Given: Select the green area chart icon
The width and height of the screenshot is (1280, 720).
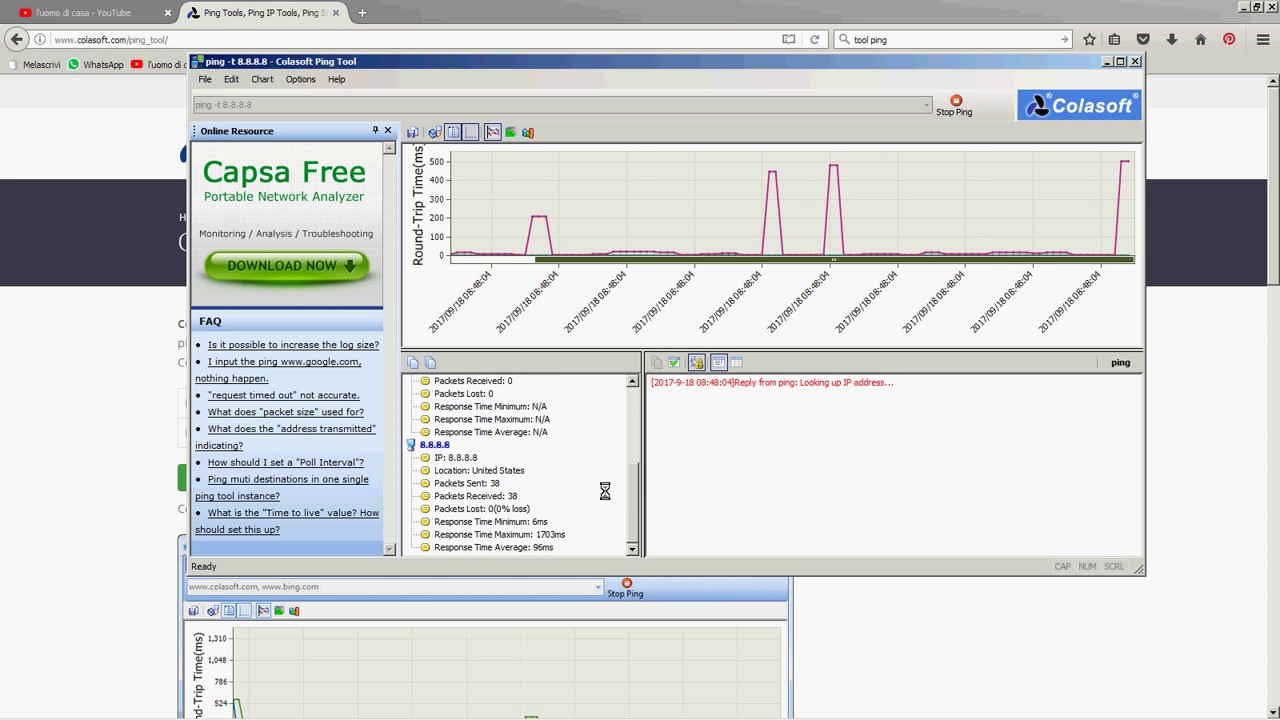Looking at the screenshot, I should (x=511, y=132).
